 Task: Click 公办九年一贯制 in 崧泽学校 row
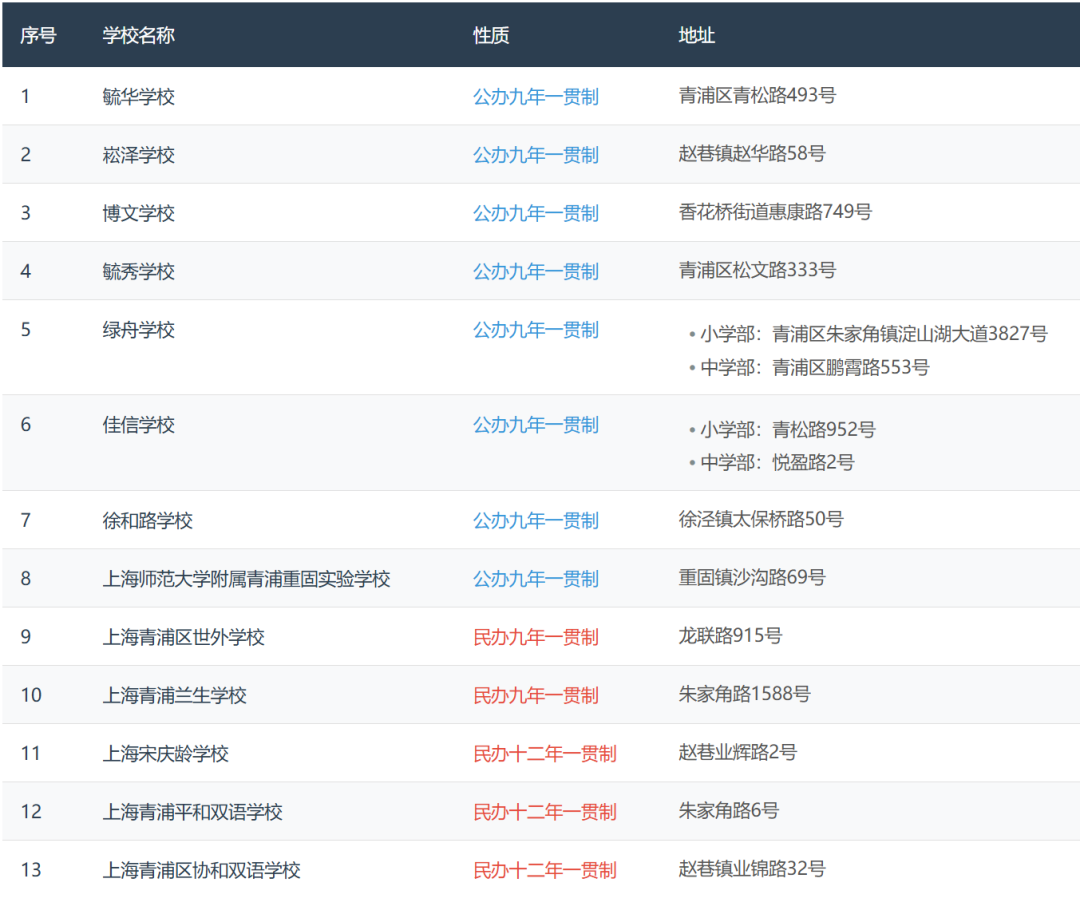(x=536, y=155)
